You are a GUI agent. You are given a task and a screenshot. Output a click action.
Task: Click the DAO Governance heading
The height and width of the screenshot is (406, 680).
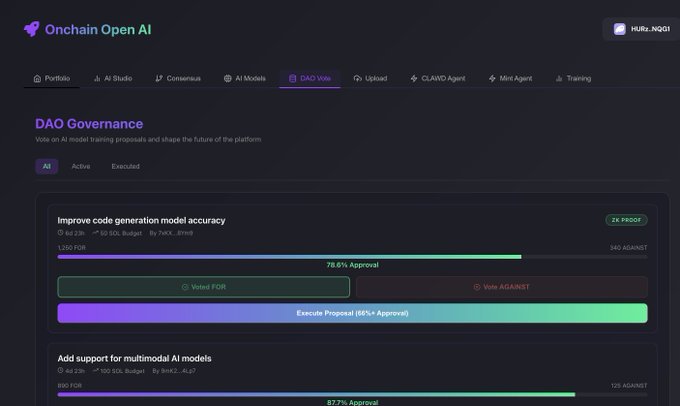coord(89,124)
